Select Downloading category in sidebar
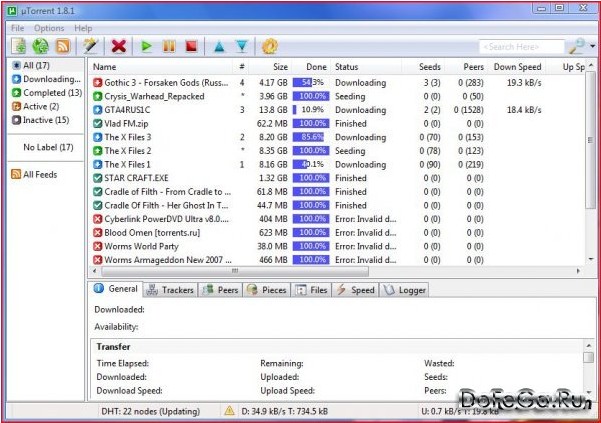 click(x=46, y=79)
